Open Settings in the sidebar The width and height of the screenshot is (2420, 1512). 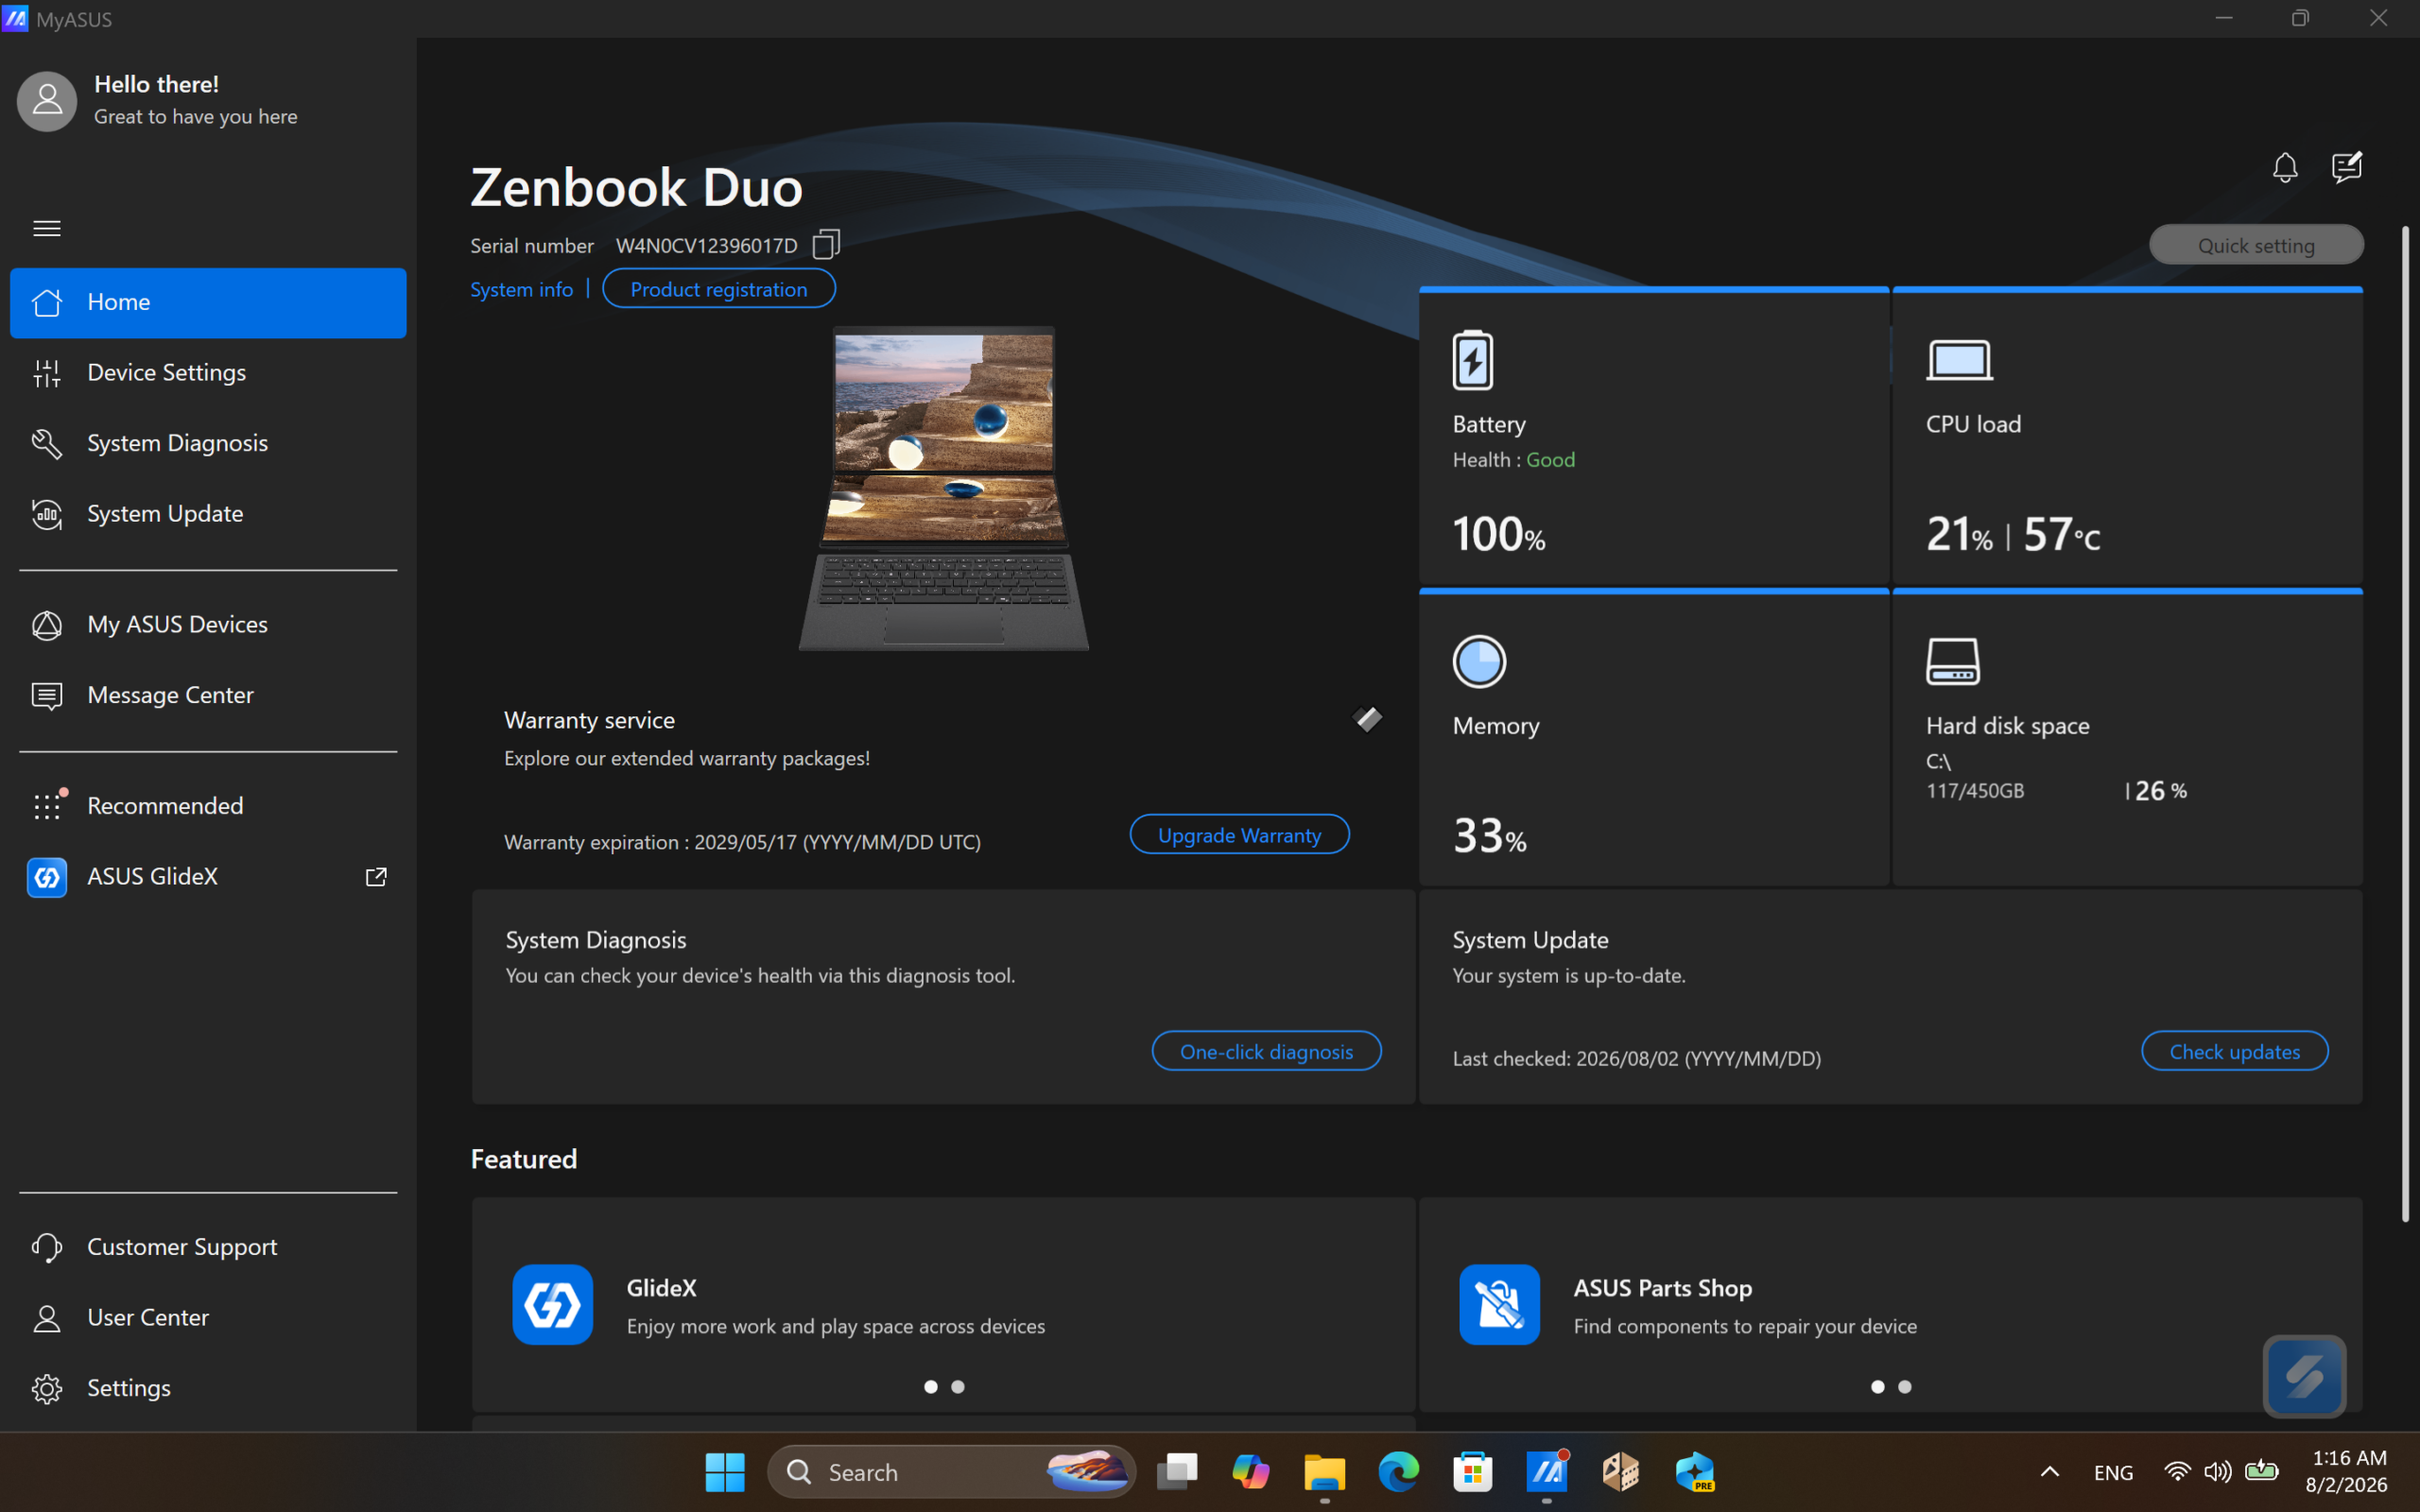208,1388
